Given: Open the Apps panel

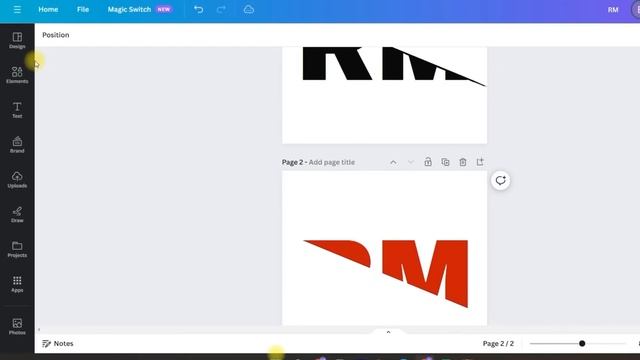Looking at the screenshot, I should click(x=17, y=284).
